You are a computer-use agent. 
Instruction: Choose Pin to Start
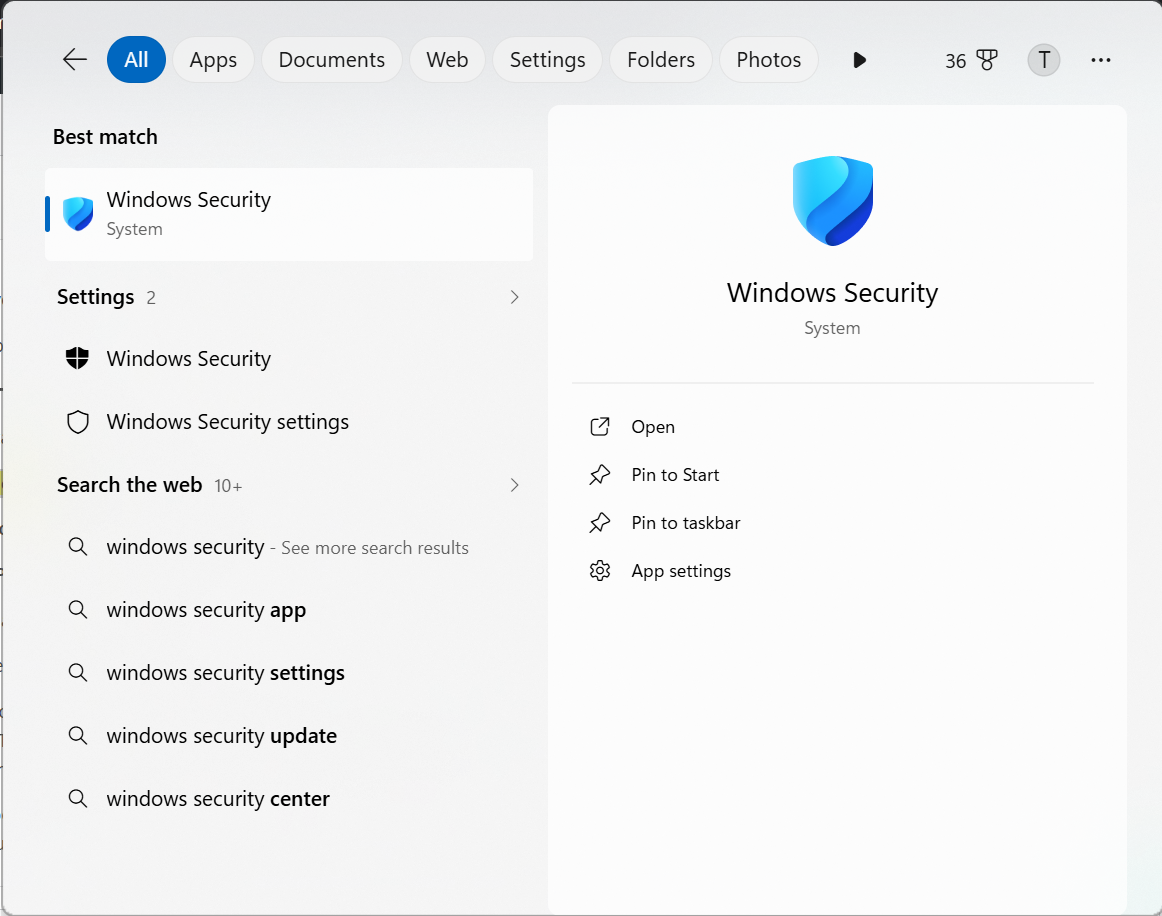(x=675, y=475)
